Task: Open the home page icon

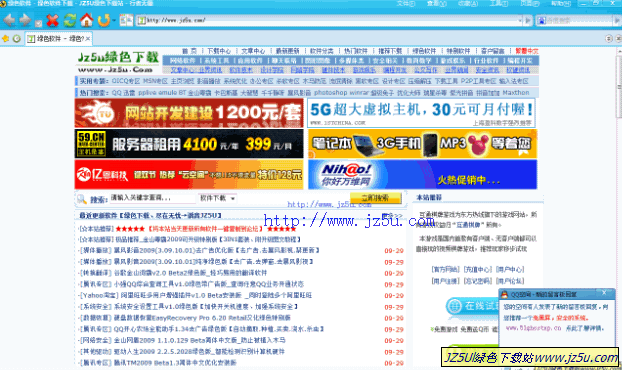Action: (86, 20)
